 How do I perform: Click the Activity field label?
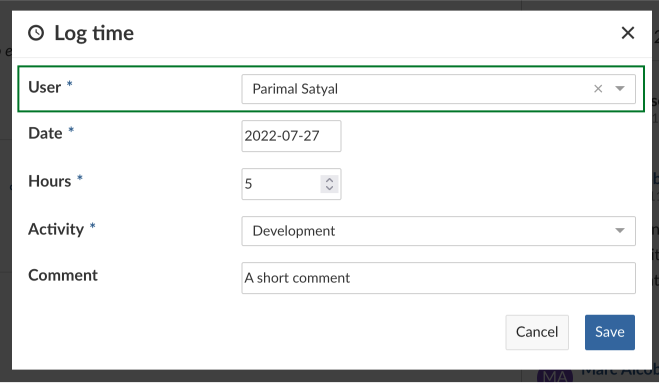click(56, 230)
